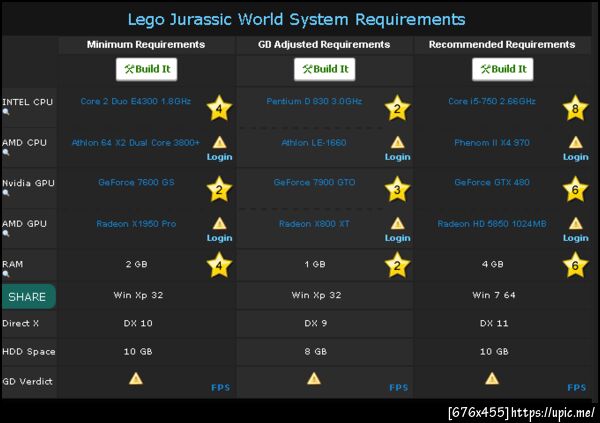This screenshot has width=600, height=423.
Task: Click magnifier icon under Nvidia GPU label
Action: [x=6, y=193]
